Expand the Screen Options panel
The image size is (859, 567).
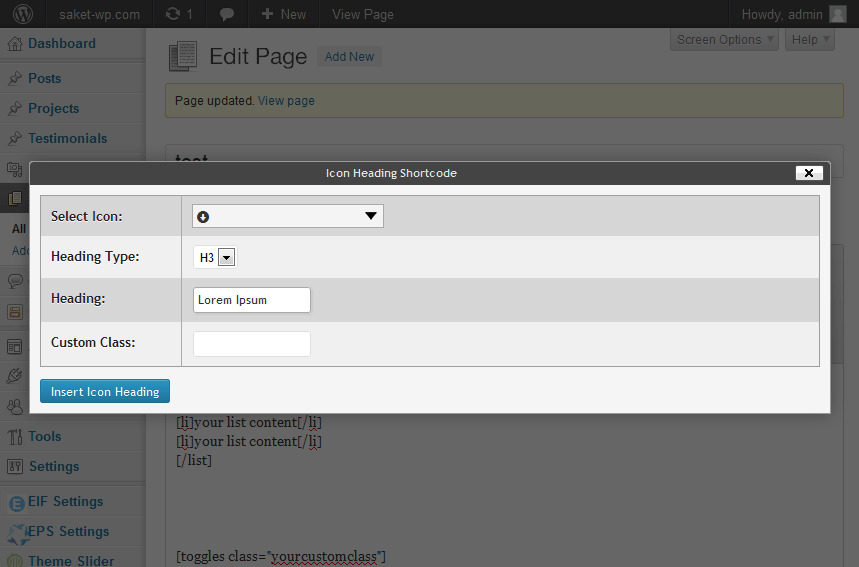[x=724, y=39]
